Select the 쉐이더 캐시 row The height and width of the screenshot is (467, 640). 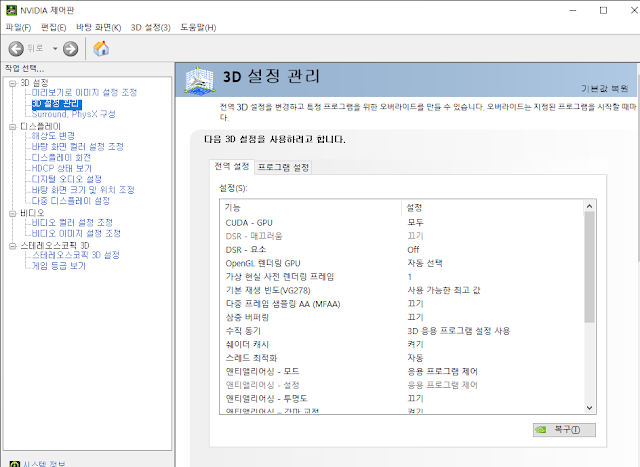[x=402, y=344]
